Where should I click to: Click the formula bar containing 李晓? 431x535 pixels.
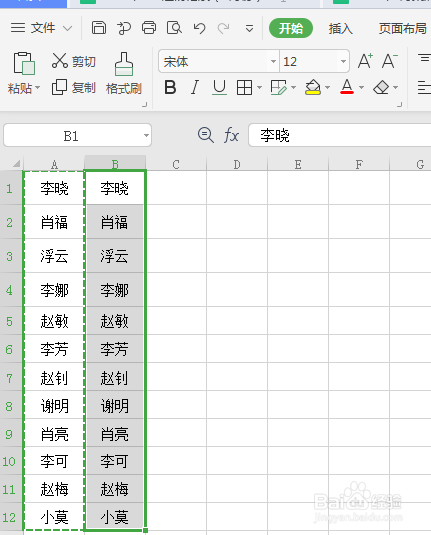tap(340, 135)
